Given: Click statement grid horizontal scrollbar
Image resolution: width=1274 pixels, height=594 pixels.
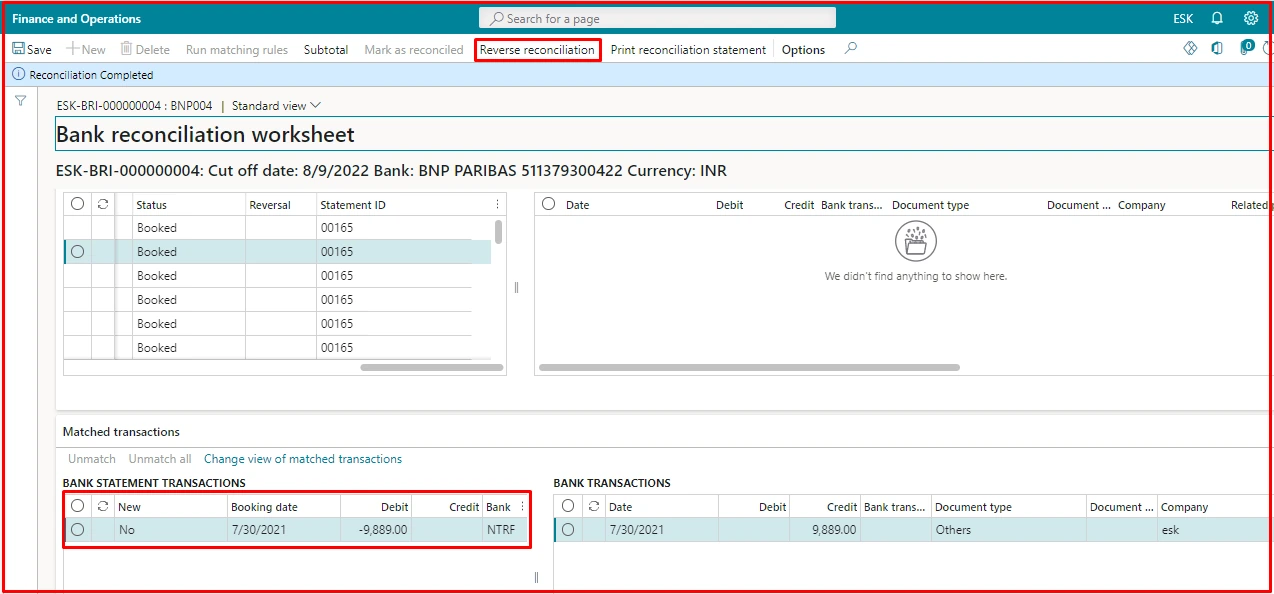Looking at the screenshot, I should (x=432, y=367).
